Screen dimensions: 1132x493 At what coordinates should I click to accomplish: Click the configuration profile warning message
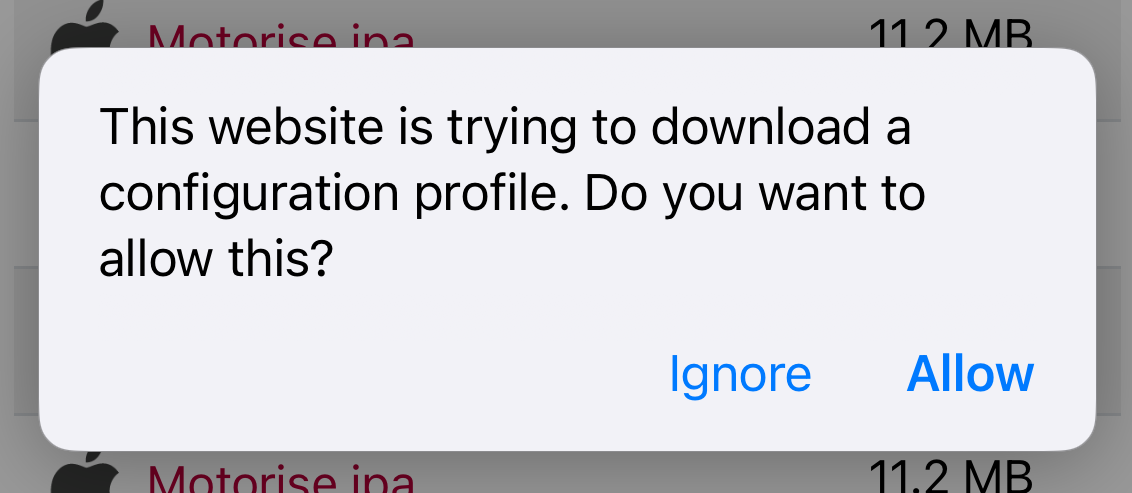point(513,193)
